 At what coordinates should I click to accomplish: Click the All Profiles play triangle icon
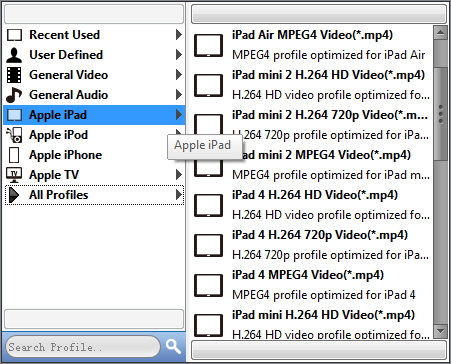pos(14,195)
